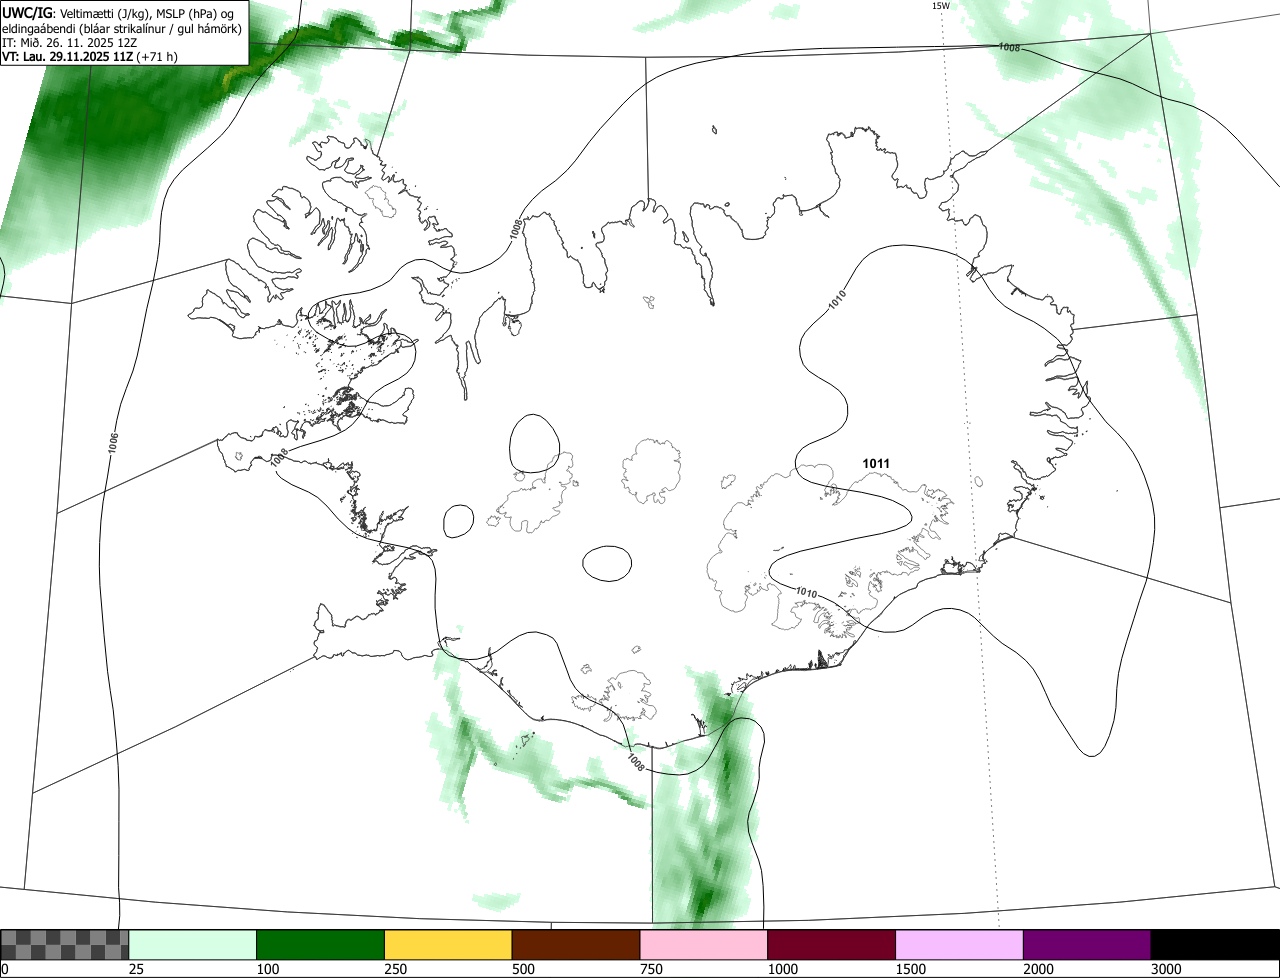Choose the yellow 250–500 legend swatch
Viewport: 1280px width, 978px height.
(x=448, y=945)
